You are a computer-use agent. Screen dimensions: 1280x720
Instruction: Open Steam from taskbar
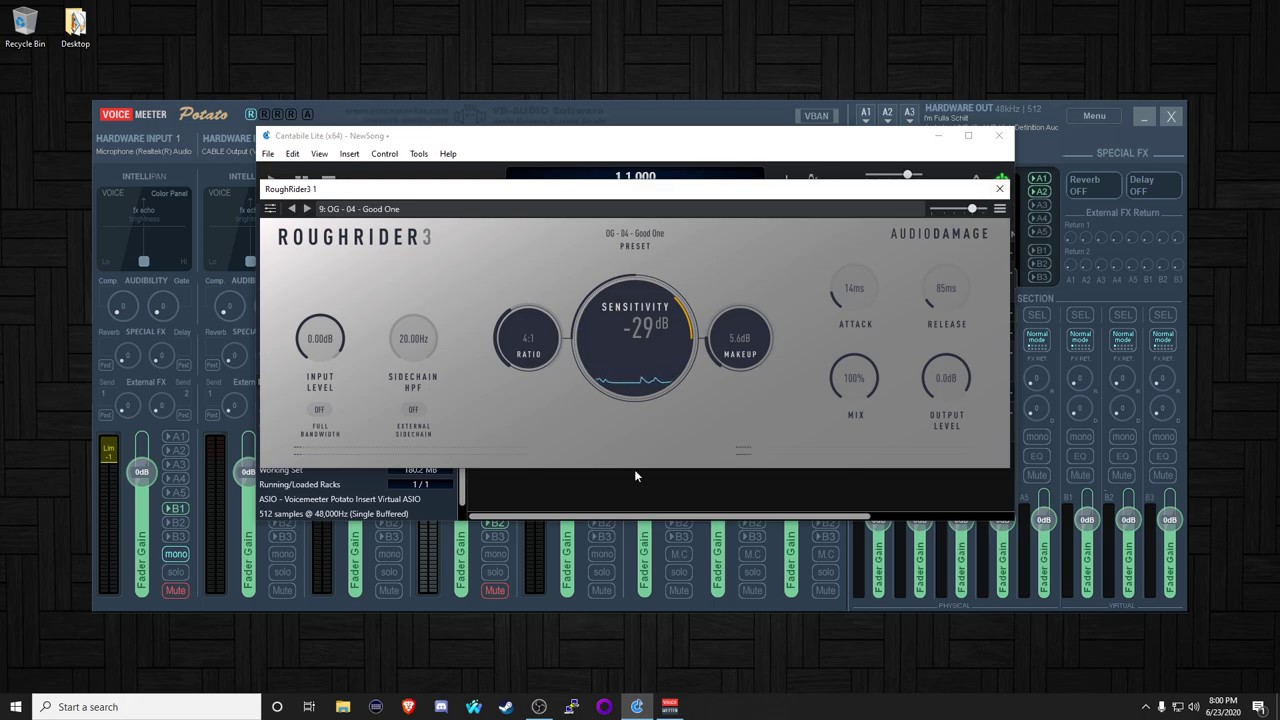point(506,707)
